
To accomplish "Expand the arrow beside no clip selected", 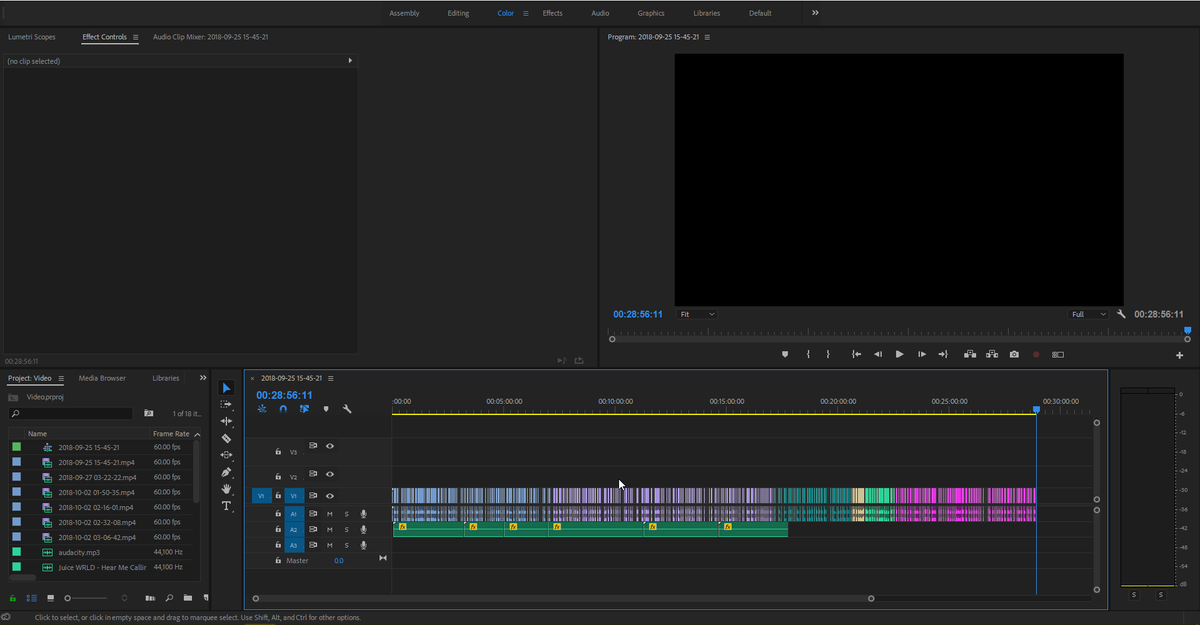I will tap(350, 61).
